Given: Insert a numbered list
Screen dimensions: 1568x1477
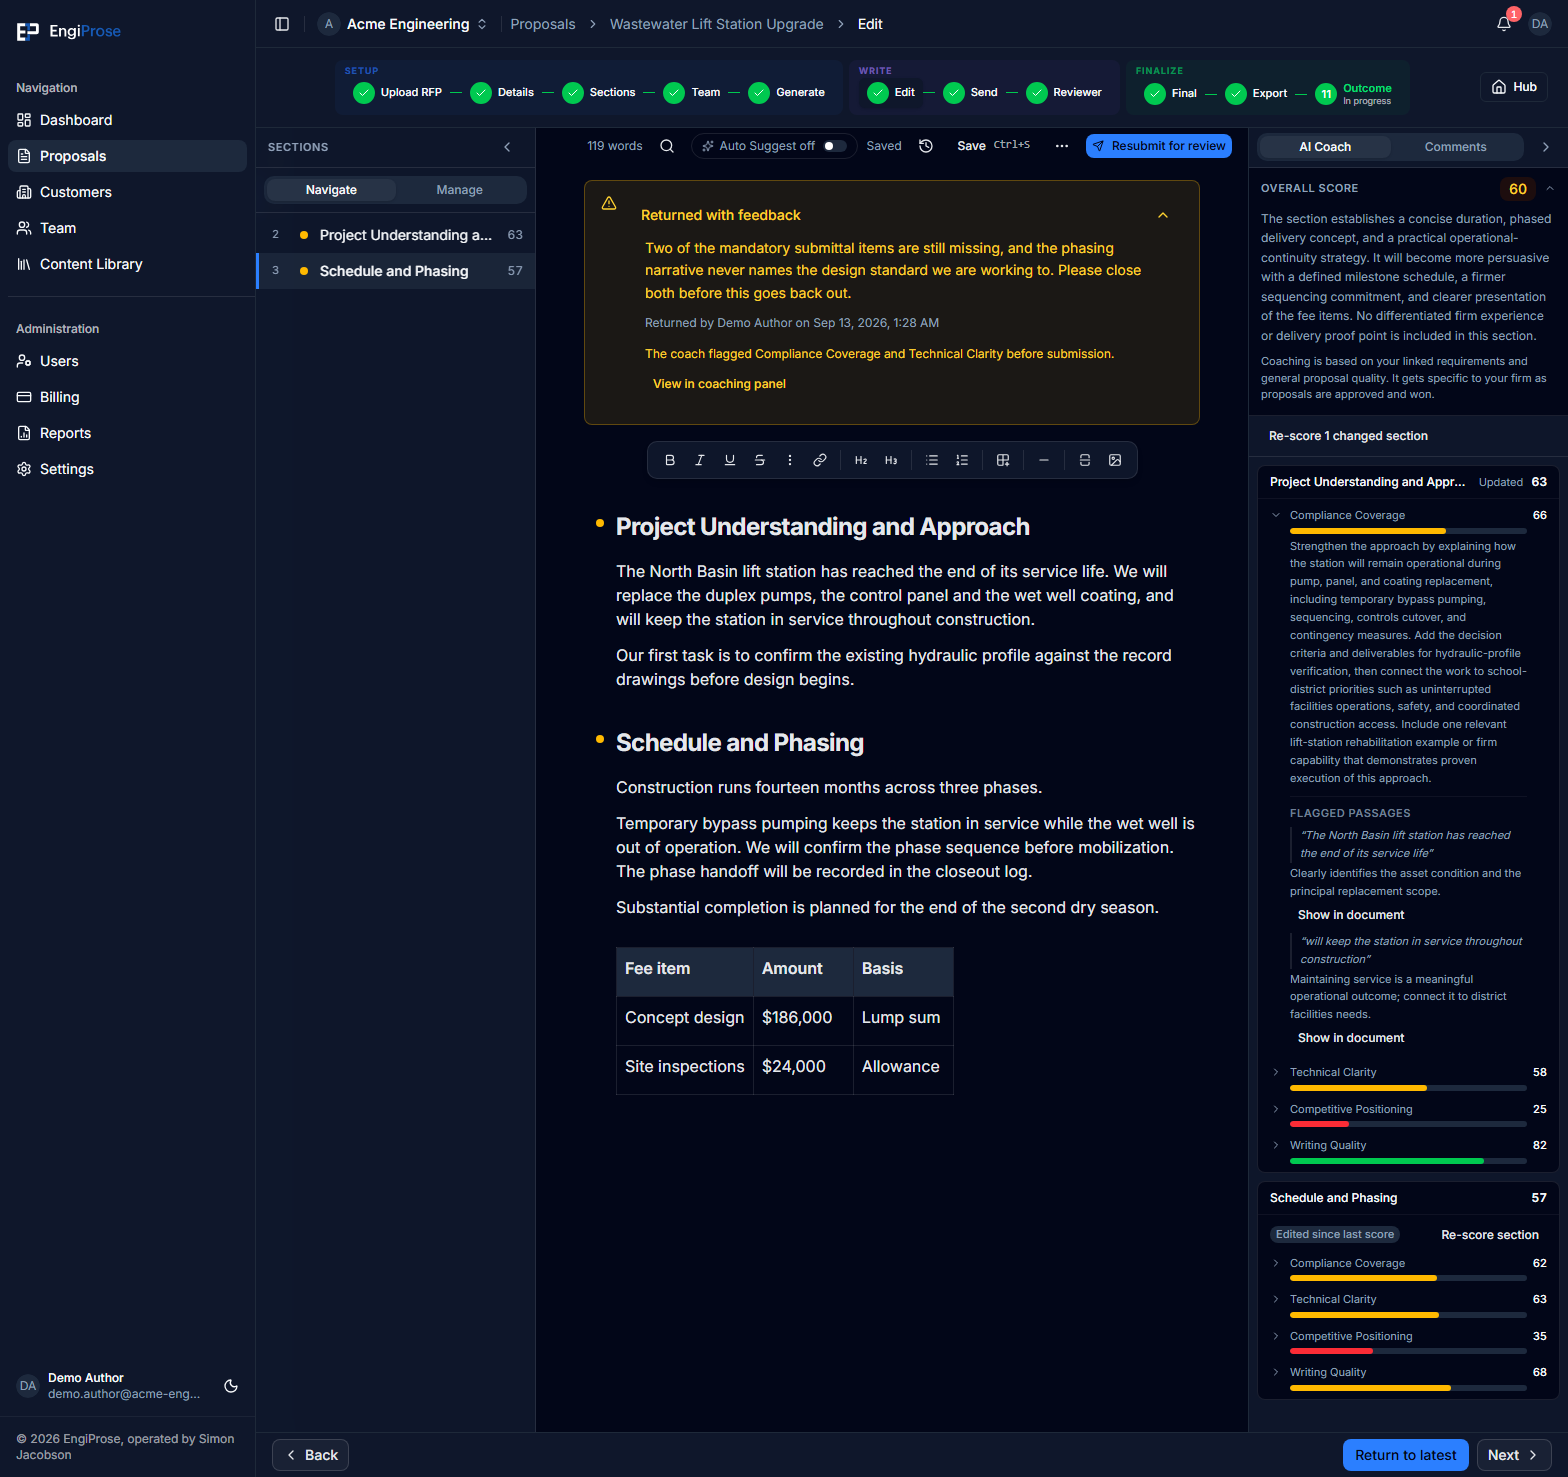Looking at the screenshot, I should click(x=962, y=460).
